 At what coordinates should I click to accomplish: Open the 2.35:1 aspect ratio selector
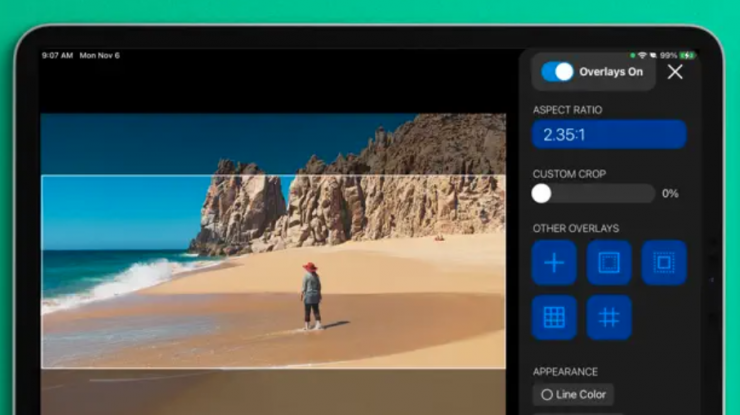point(608,134)
